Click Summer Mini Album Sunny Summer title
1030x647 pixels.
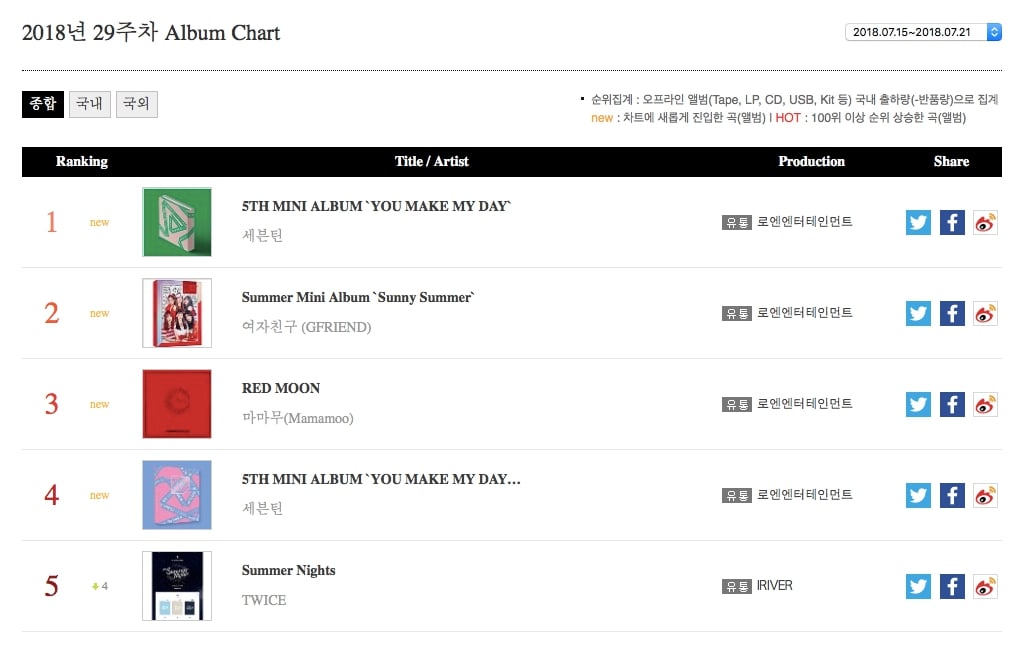coord(358,297)
